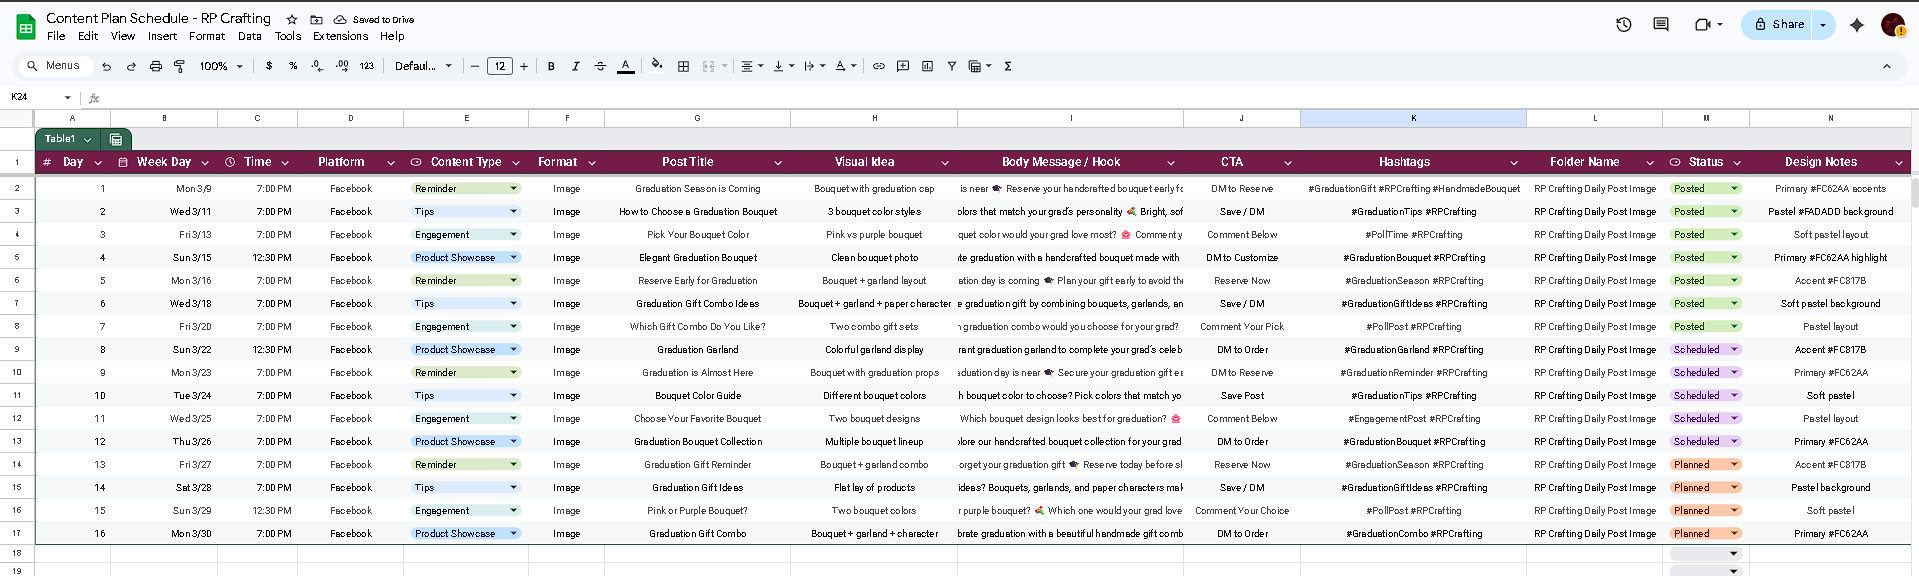Toggle Bold formatting
This screenshot has width=1919, height=576.
pos(551,66)
